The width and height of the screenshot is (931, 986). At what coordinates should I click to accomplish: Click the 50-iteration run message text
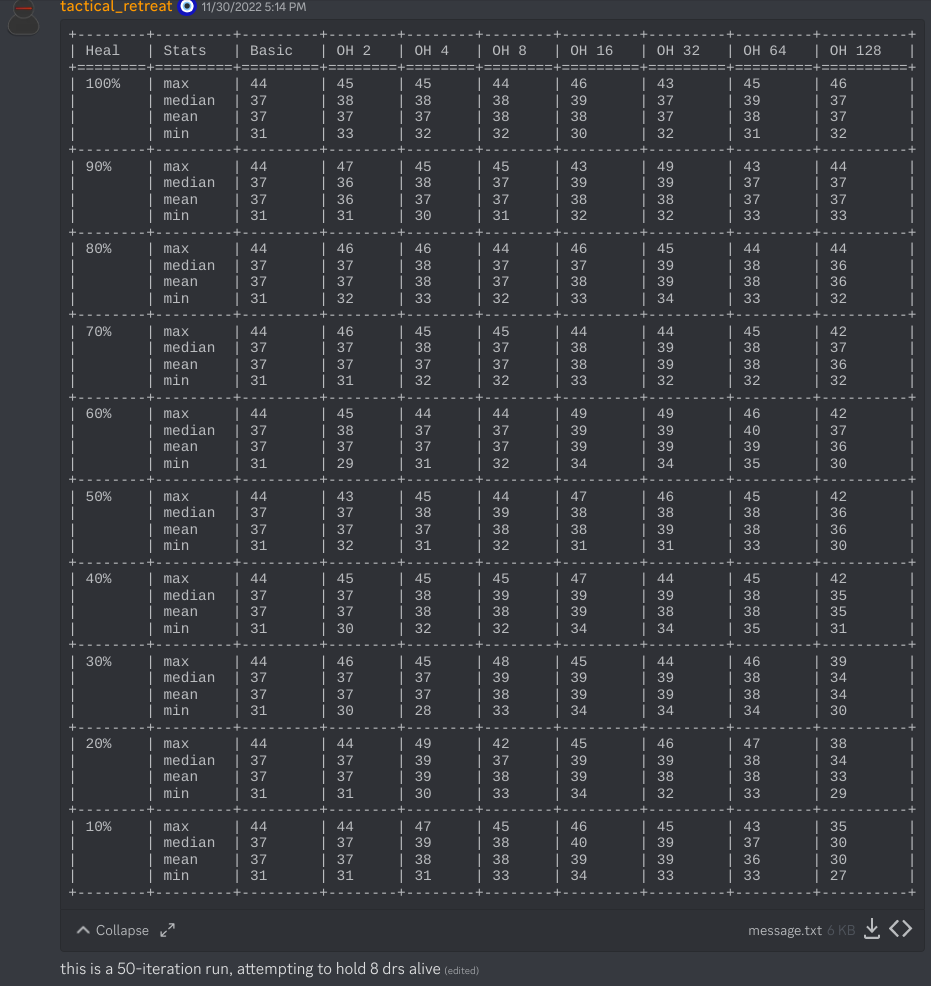click(250, 969)
